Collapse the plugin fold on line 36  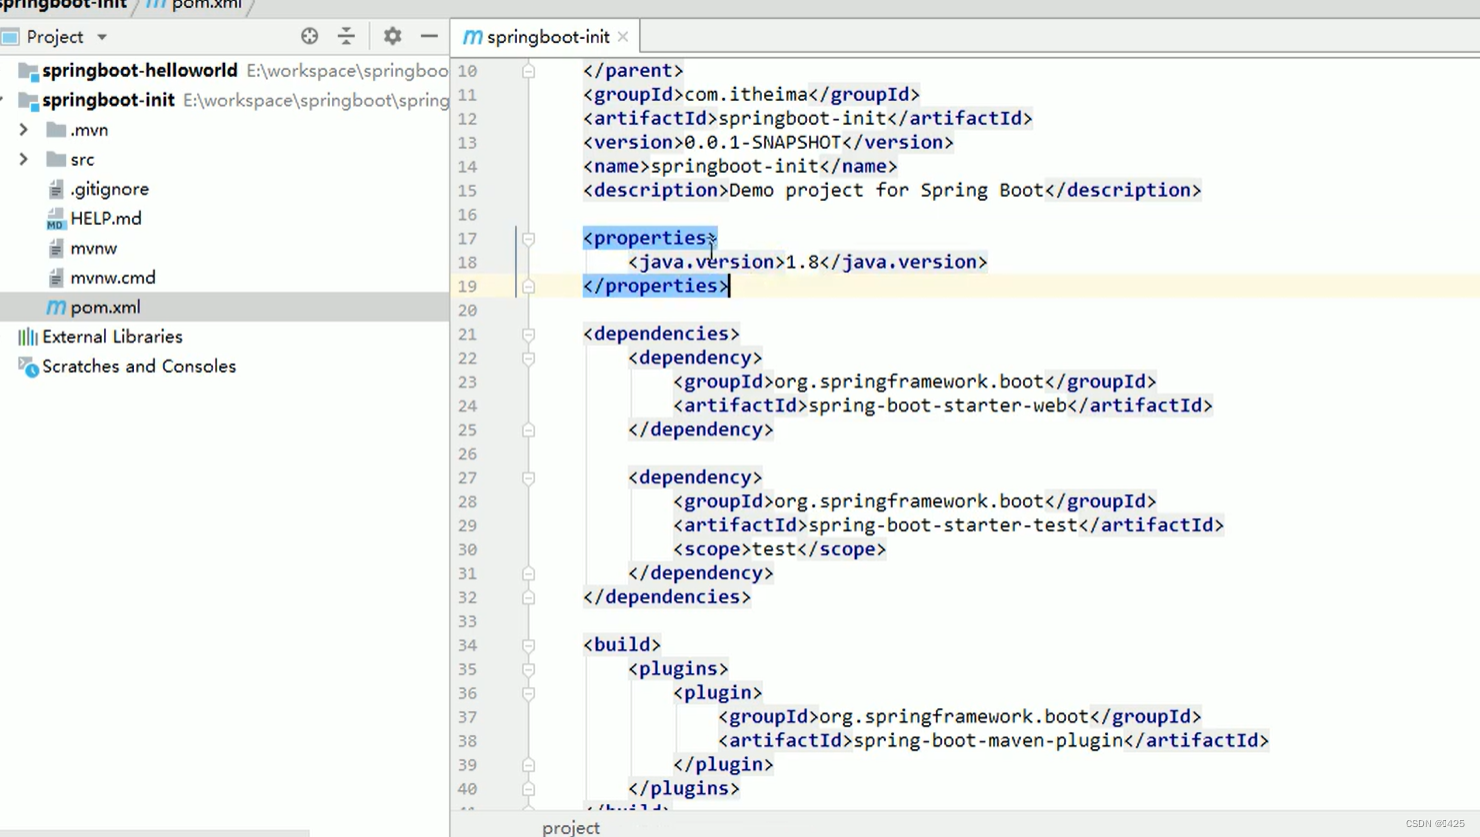(528, 693)
